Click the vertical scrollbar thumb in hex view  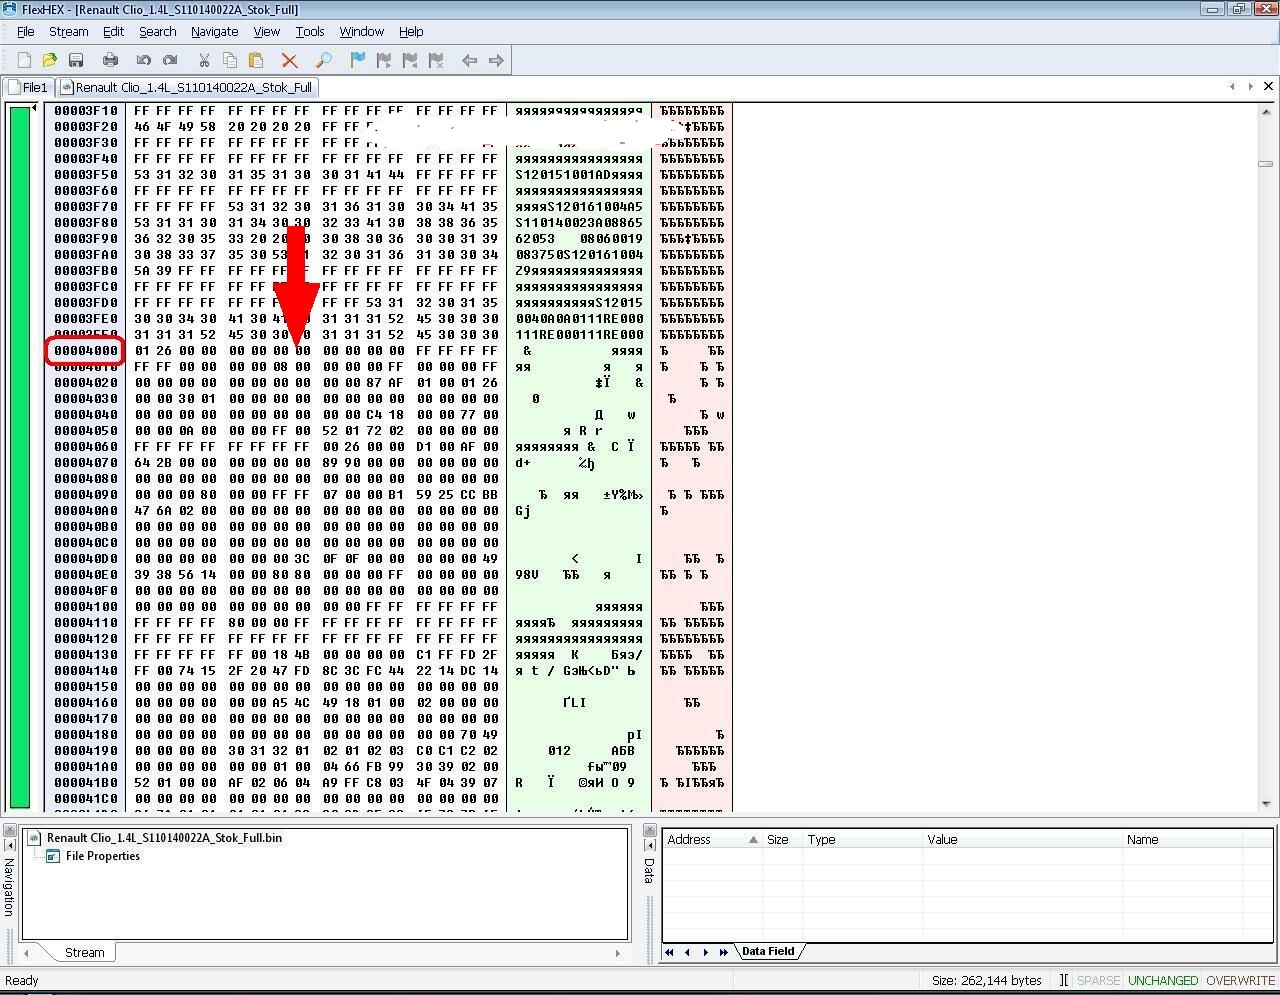(x=1265, y=163)
